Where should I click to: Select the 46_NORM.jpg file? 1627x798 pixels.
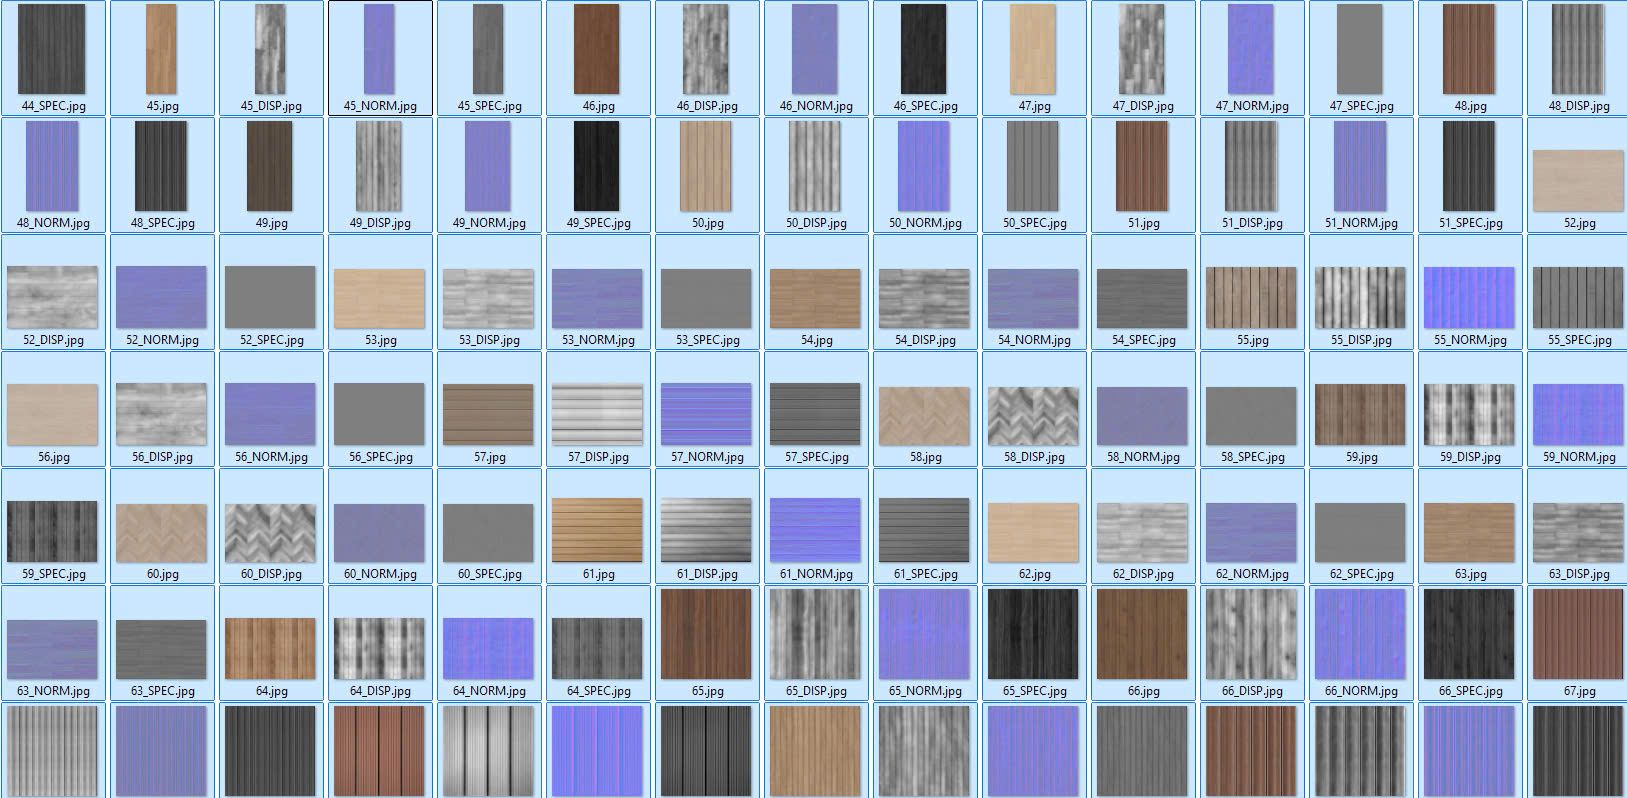tap(816, 49)
